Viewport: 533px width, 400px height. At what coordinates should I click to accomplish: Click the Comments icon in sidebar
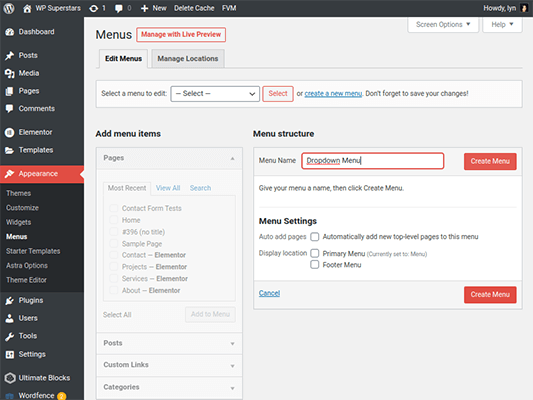[10, 109]
